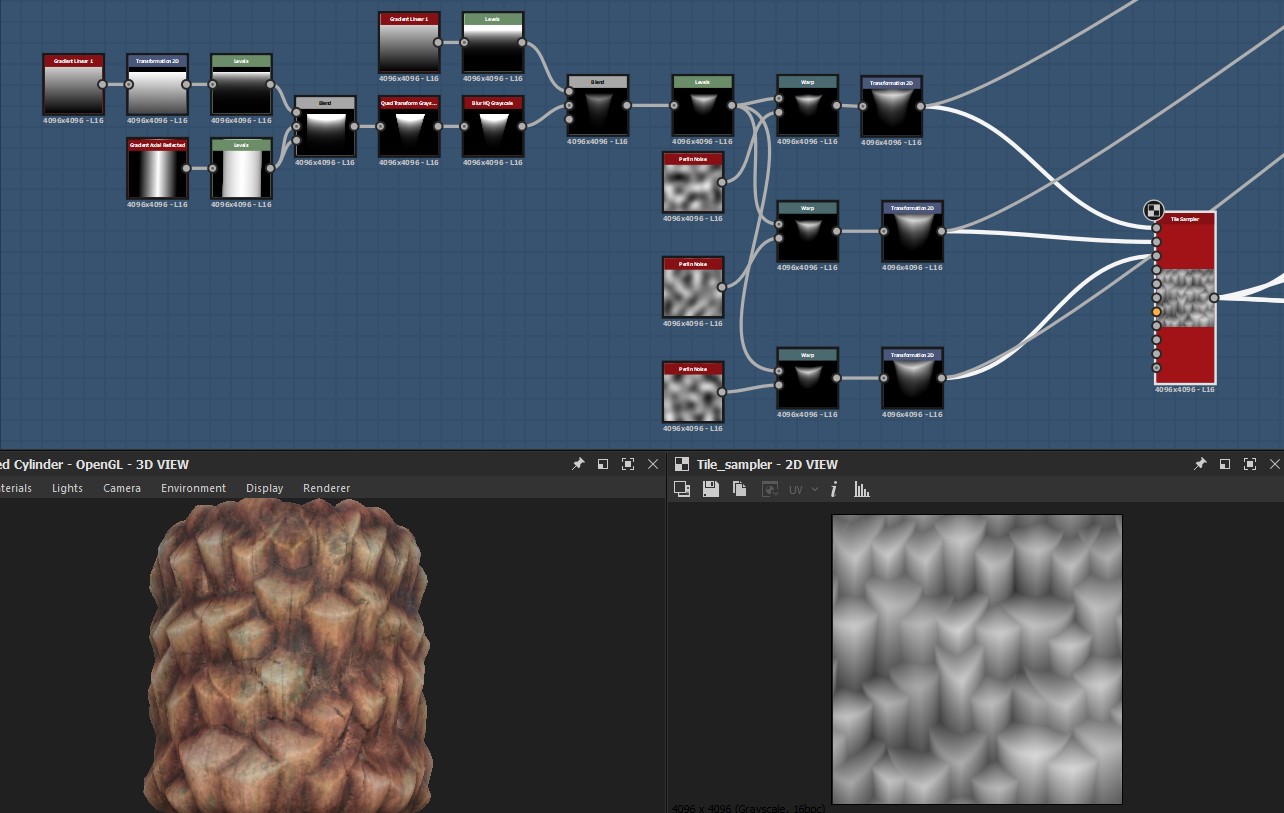Click the 'Tile_sampler - 2D VIEW' panel title
The image size is (1284, 813).
point(767,464)
